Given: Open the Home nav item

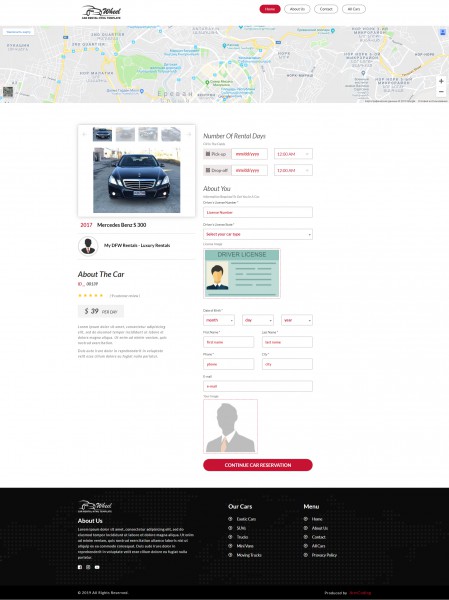Looking at the screenshot, I should tap(270, 9).
